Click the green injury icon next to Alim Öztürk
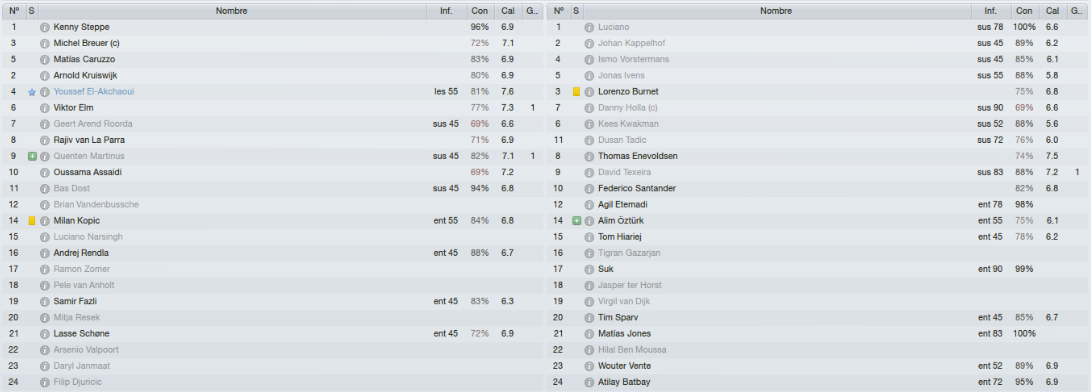This screenshot has width=1091, height=392. (x=576, y=221)
